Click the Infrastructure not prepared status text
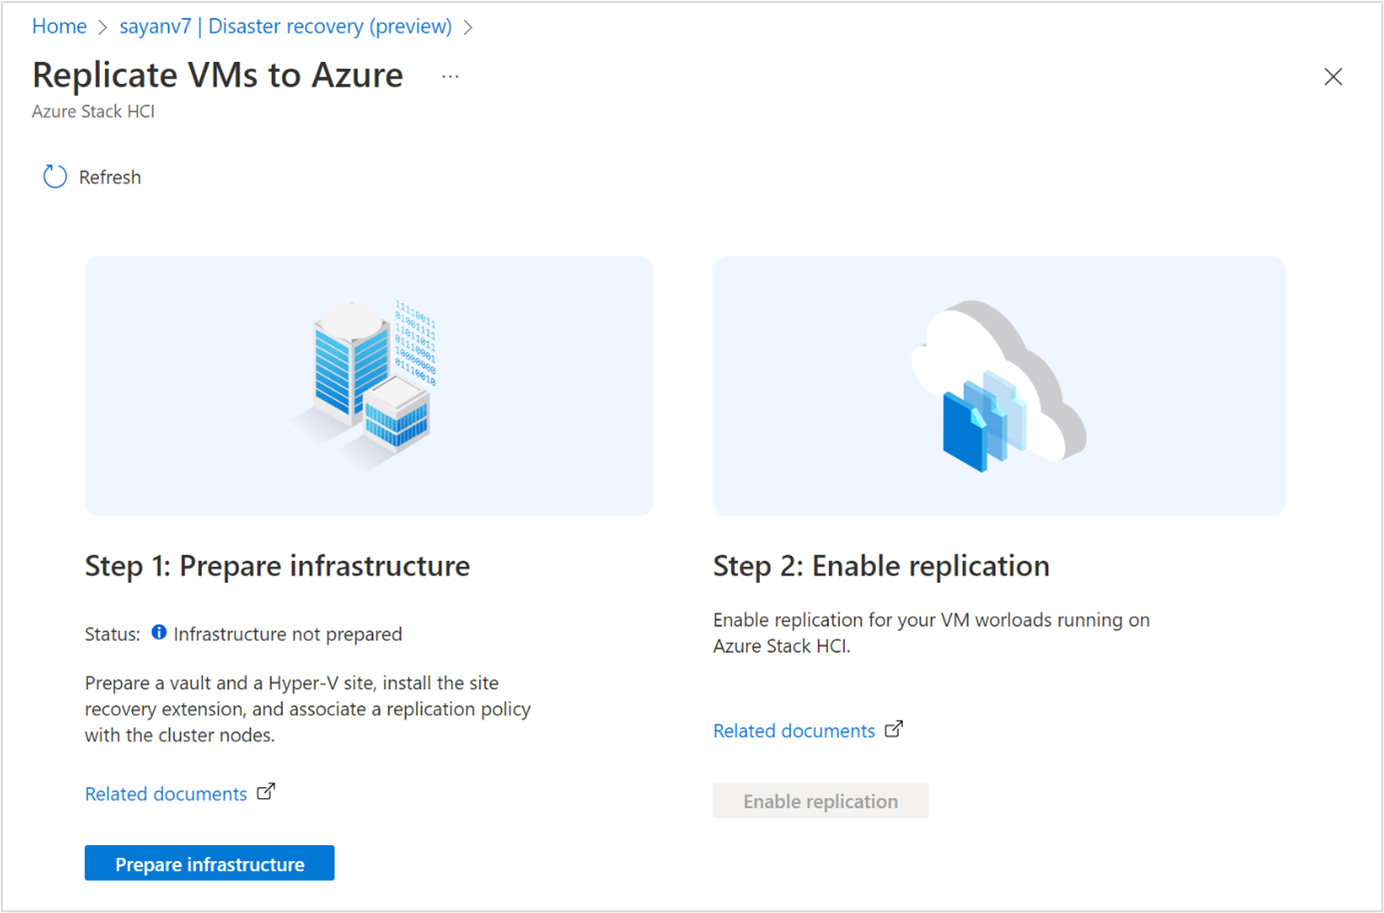Viewport: 1384px width, 913px height. [x=288, y=634]
